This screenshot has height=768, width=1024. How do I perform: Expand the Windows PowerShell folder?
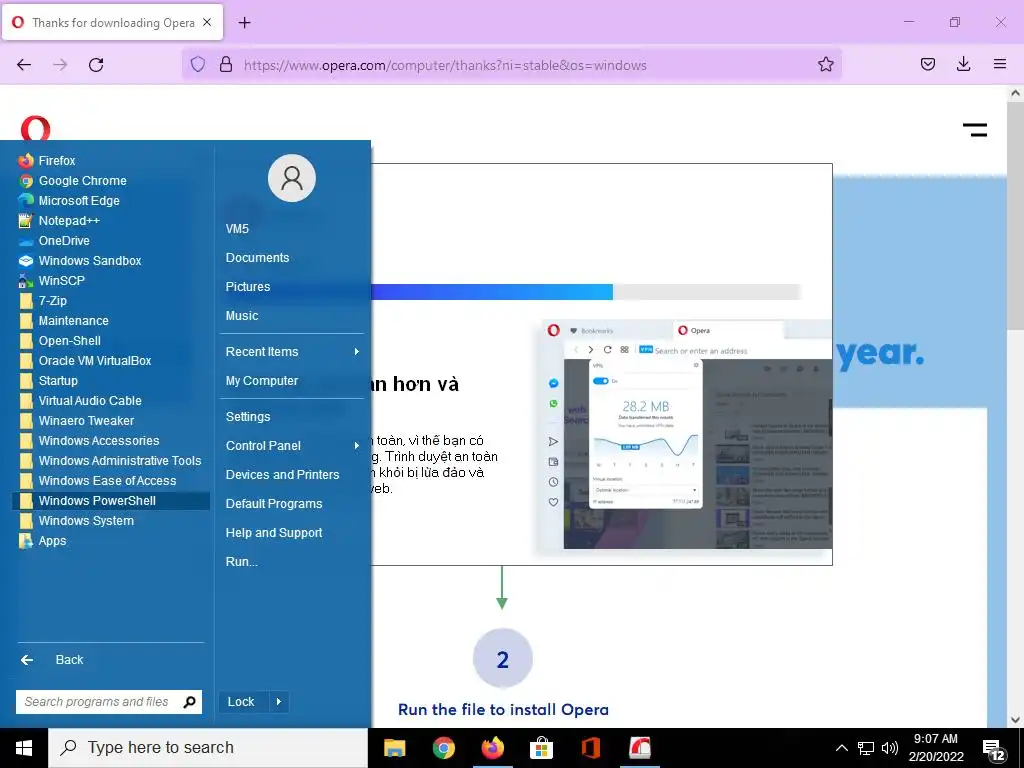pos(111,501)
